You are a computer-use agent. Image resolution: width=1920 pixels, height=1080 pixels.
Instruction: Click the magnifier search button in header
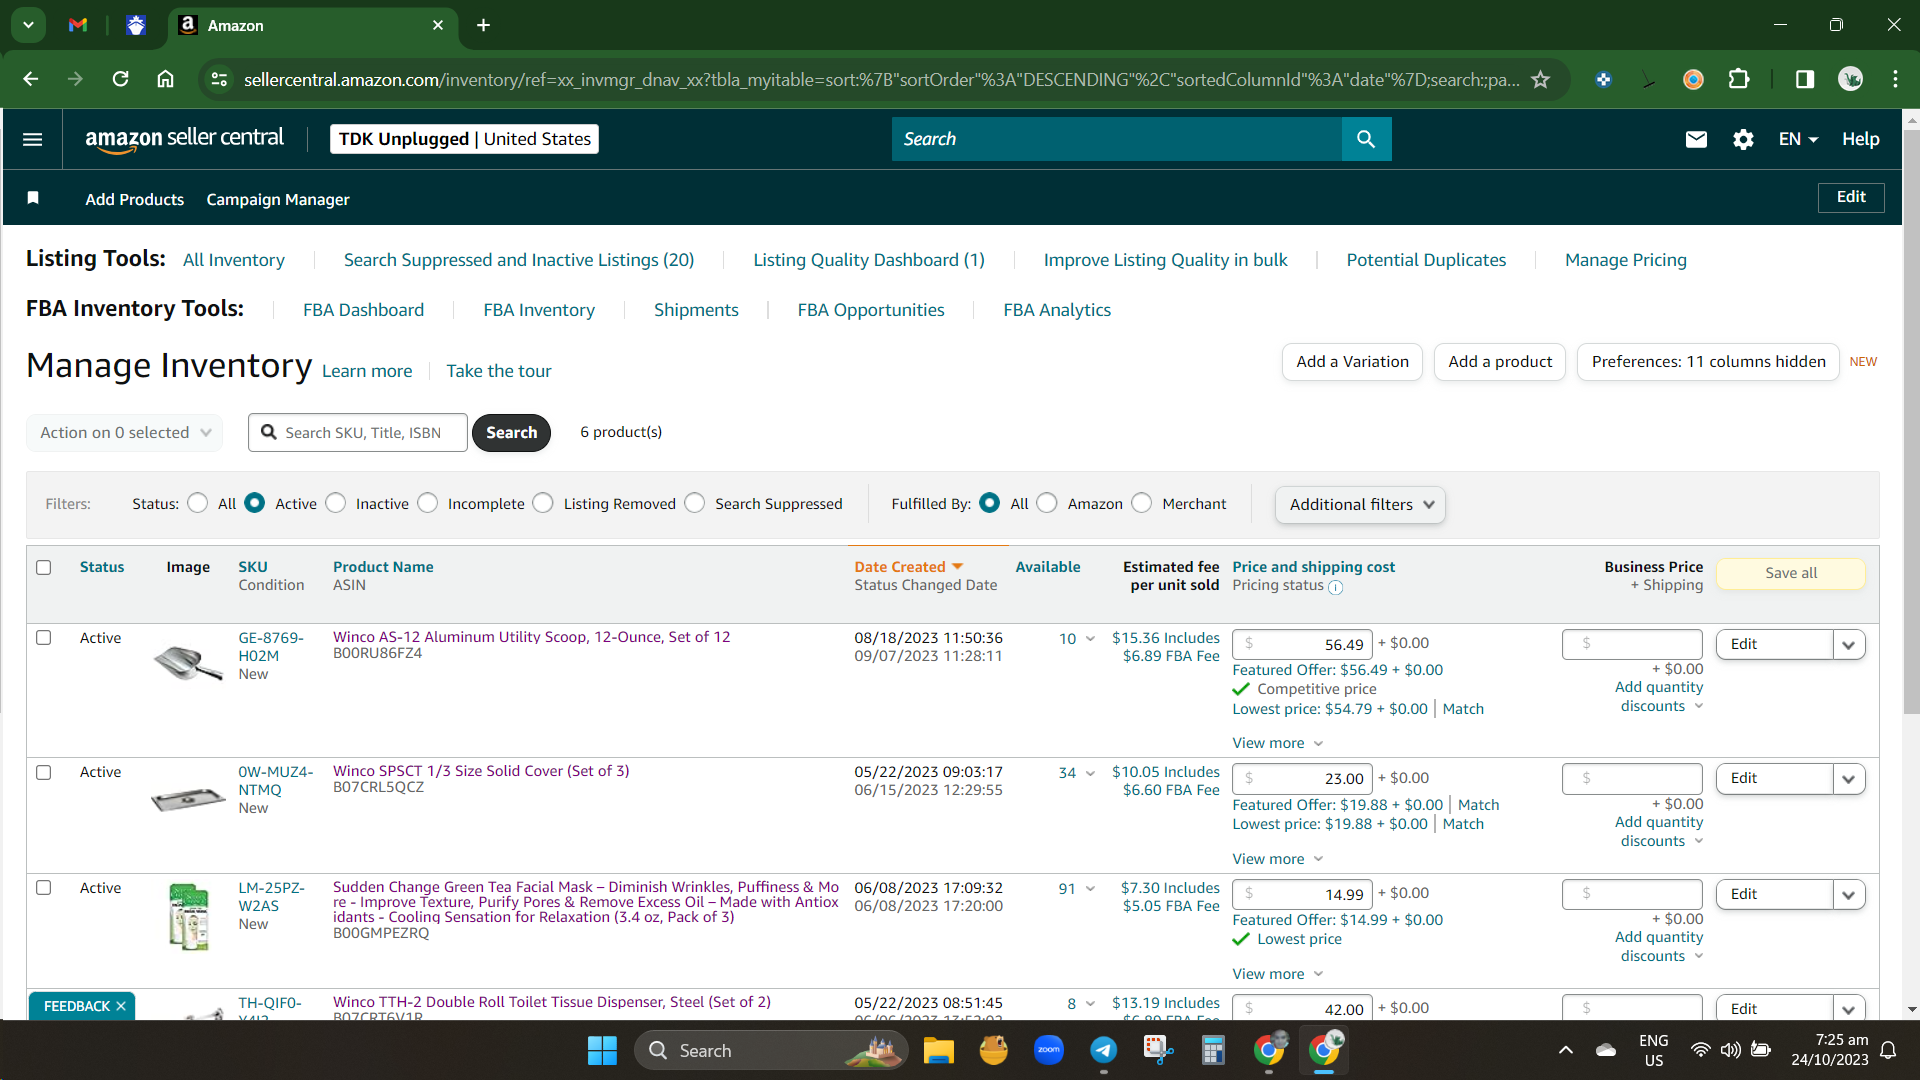pyautogui.click(x=1366, y=139)
